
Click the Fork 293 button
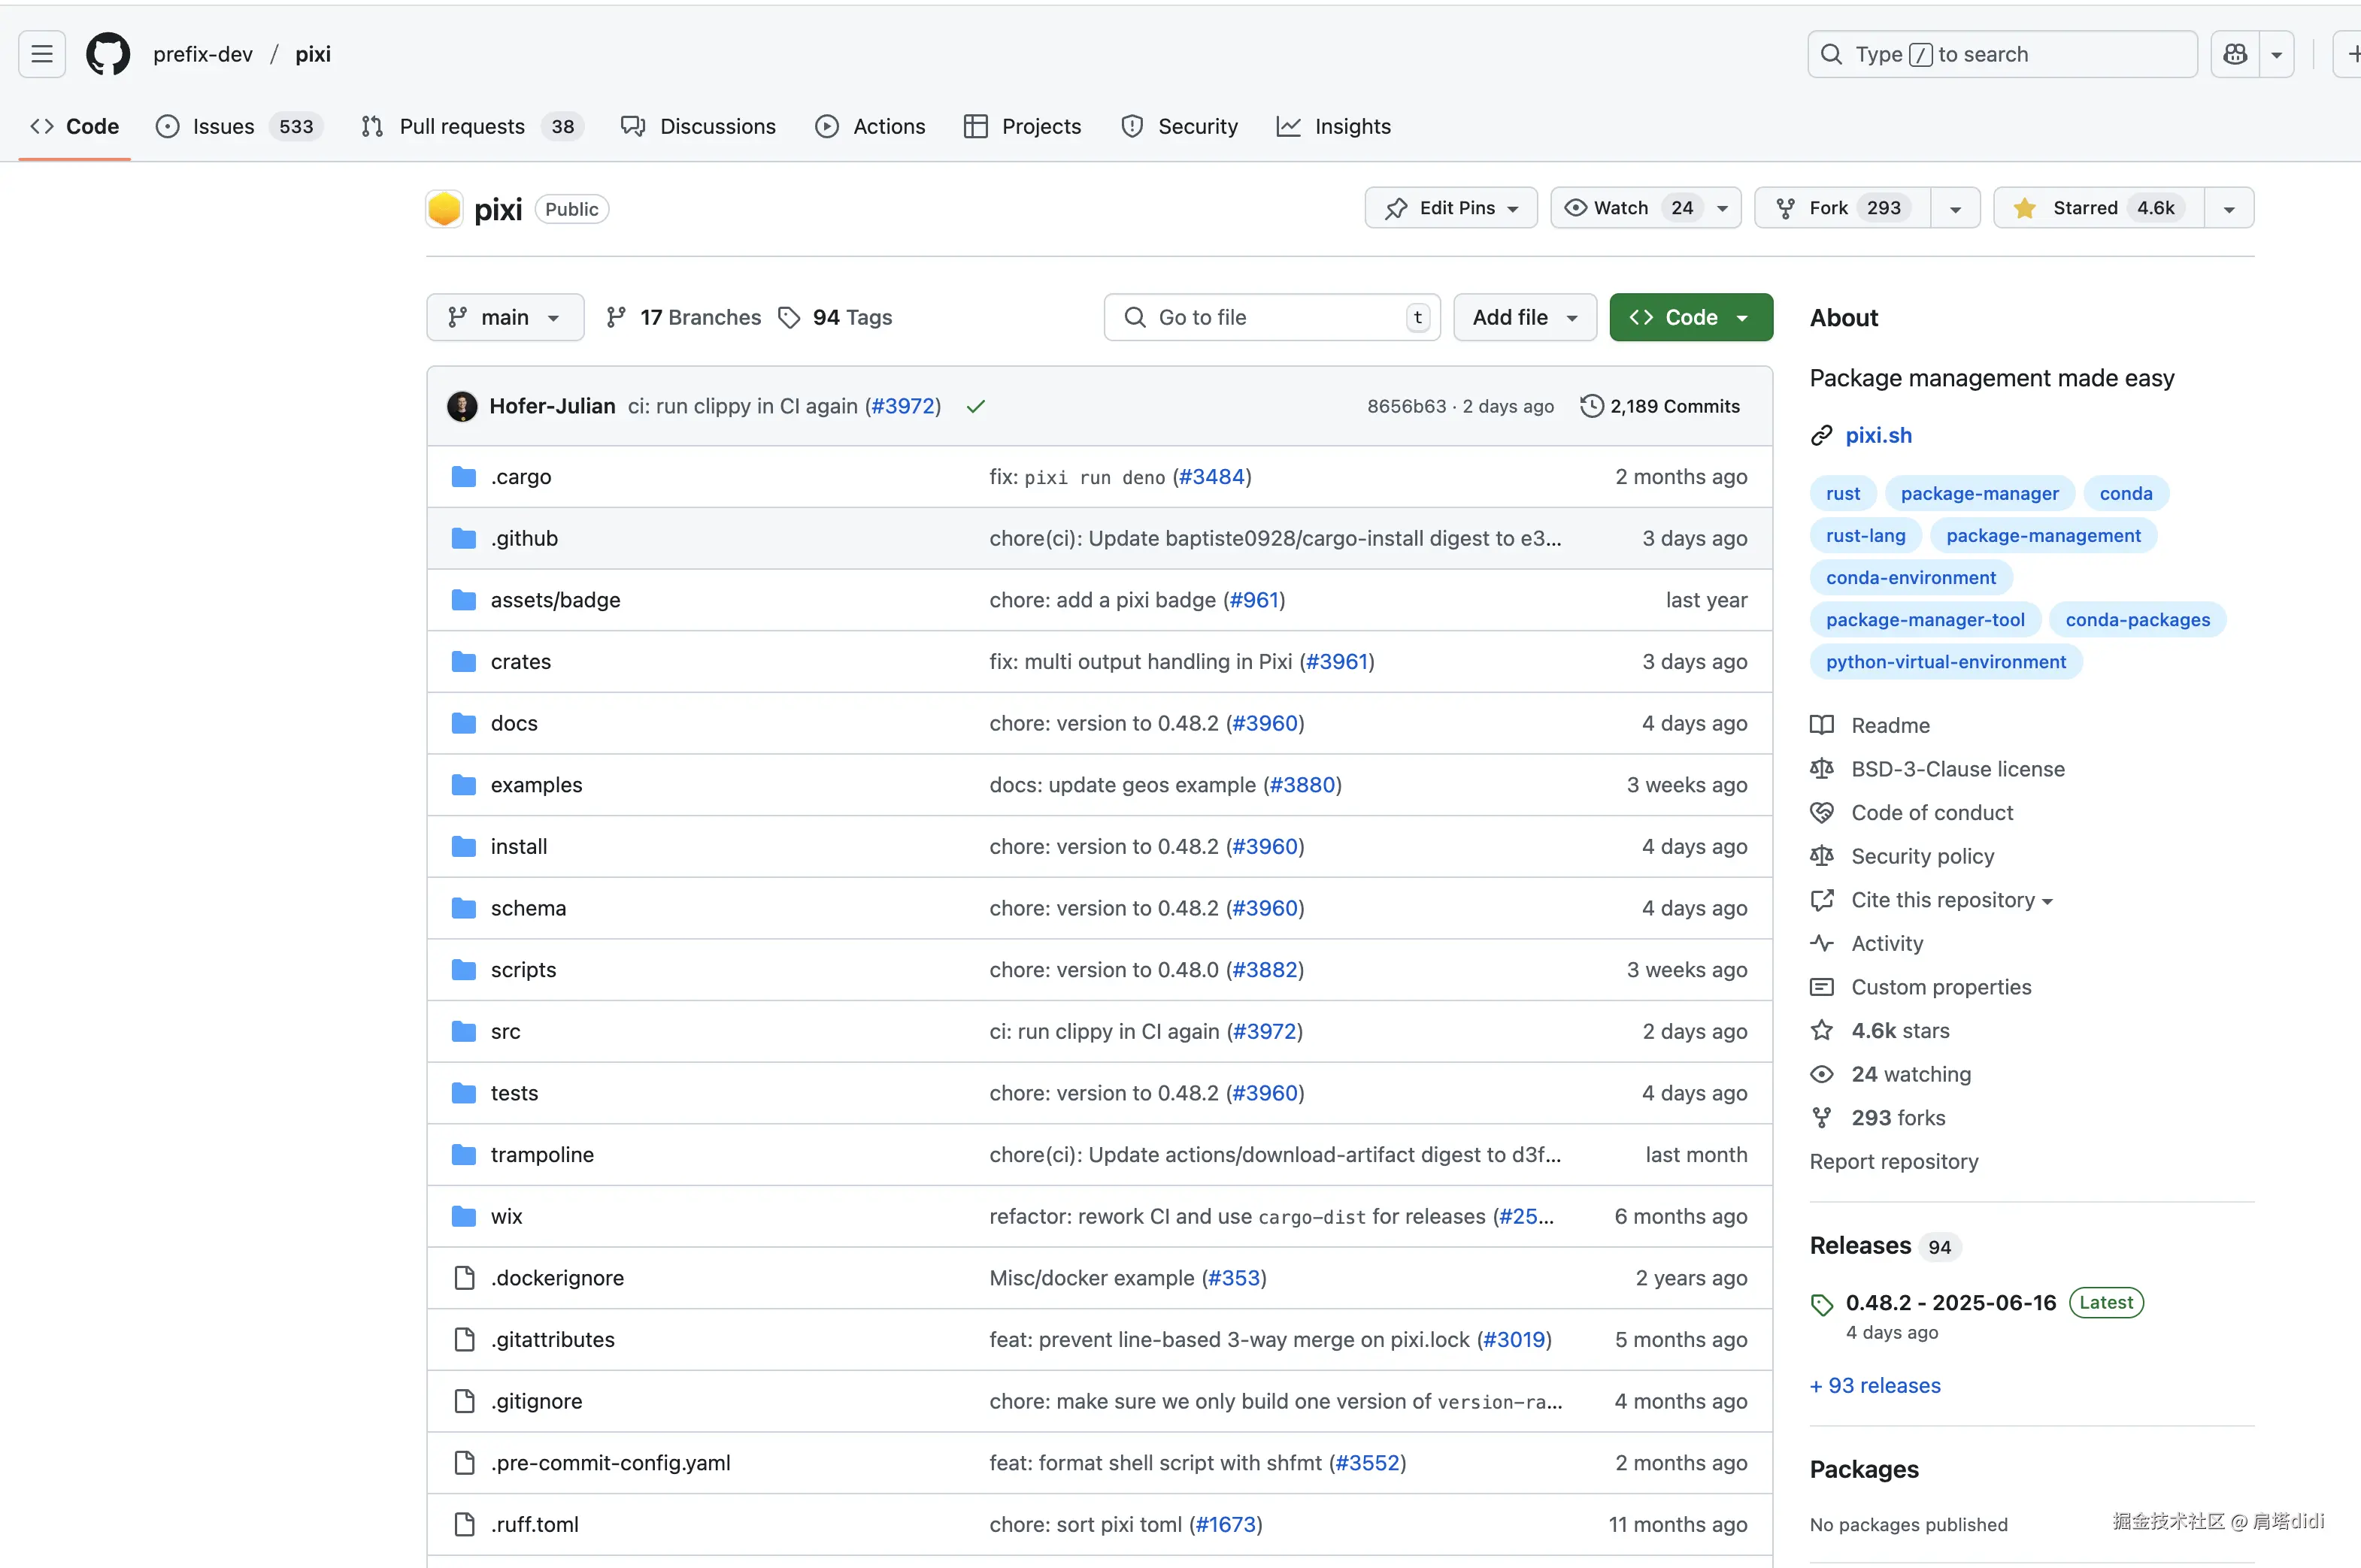[1842, 208]
